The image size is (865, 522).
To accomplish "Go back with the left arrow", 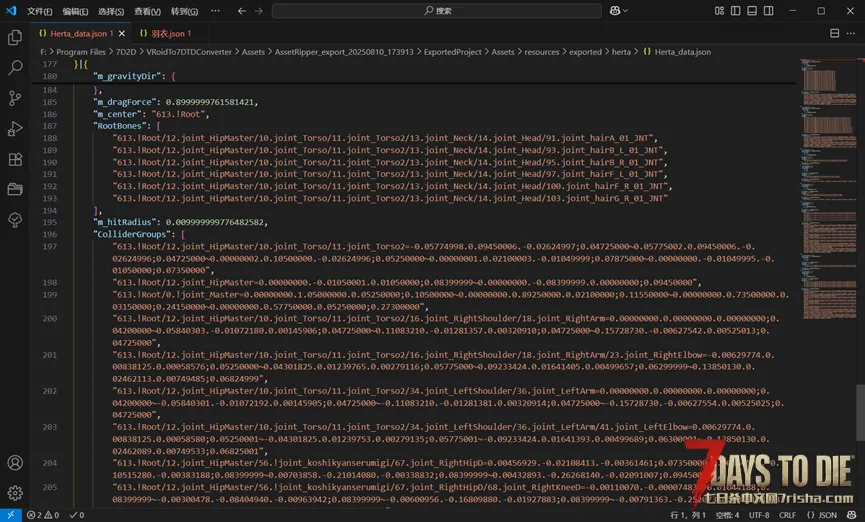I will tap(242, 10).
